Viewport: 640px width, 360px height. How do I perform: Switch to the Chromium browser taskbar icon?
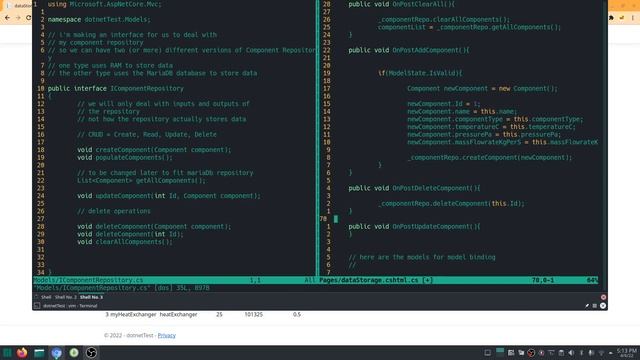click(x=56, y=353)
